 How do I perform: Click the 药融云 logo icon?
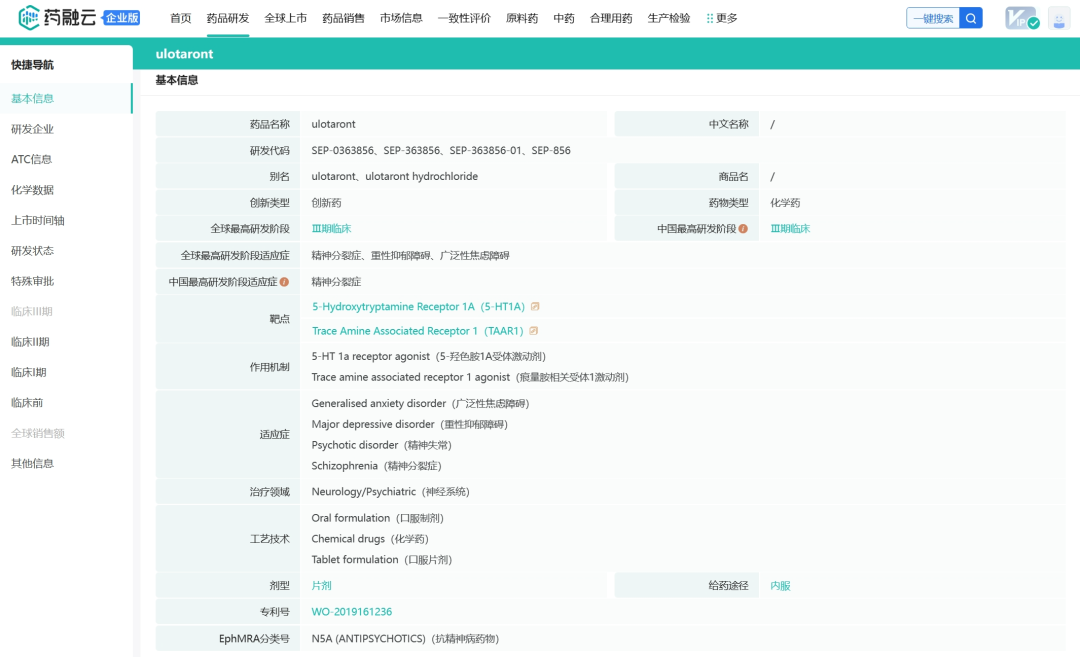pyautogui.click(x=28, y=18)
